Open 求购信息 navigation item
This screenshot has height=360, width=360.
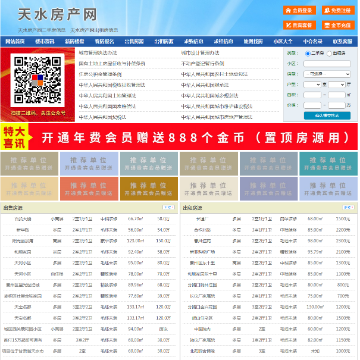[x=194, y=42]
